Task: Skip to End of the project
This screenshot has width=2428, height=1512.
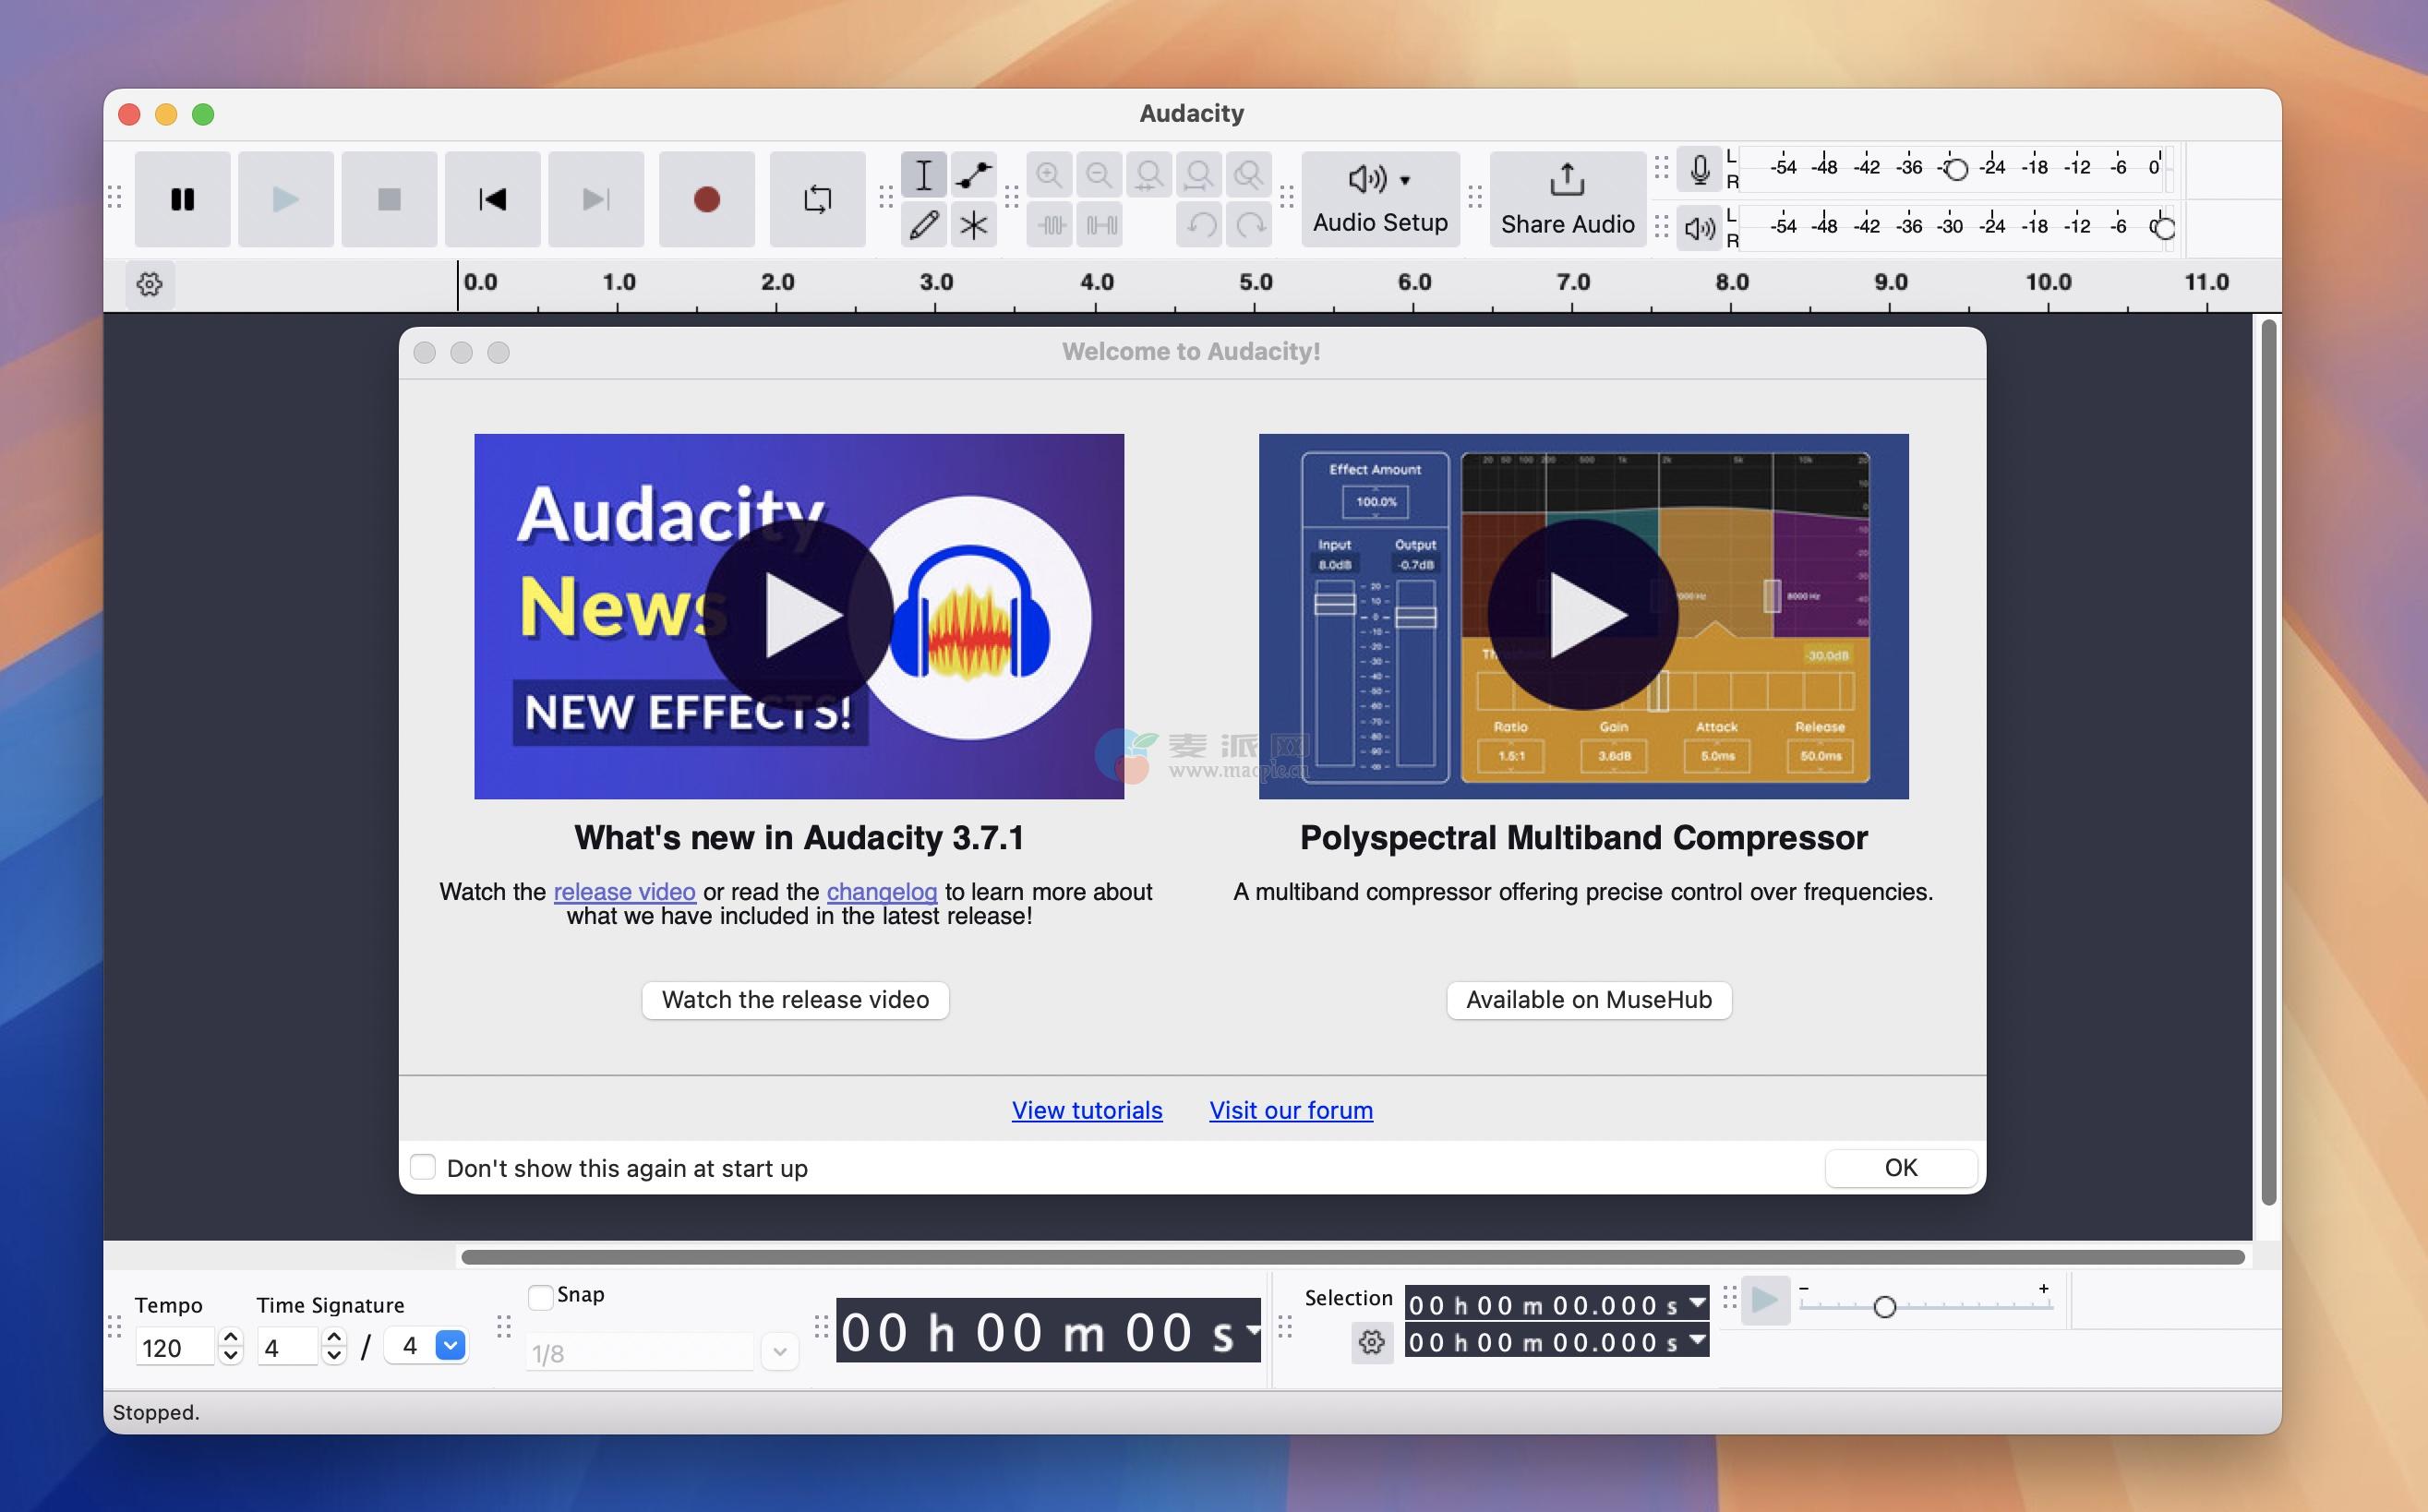Action: pyautogui.click(x=596, y=199)
